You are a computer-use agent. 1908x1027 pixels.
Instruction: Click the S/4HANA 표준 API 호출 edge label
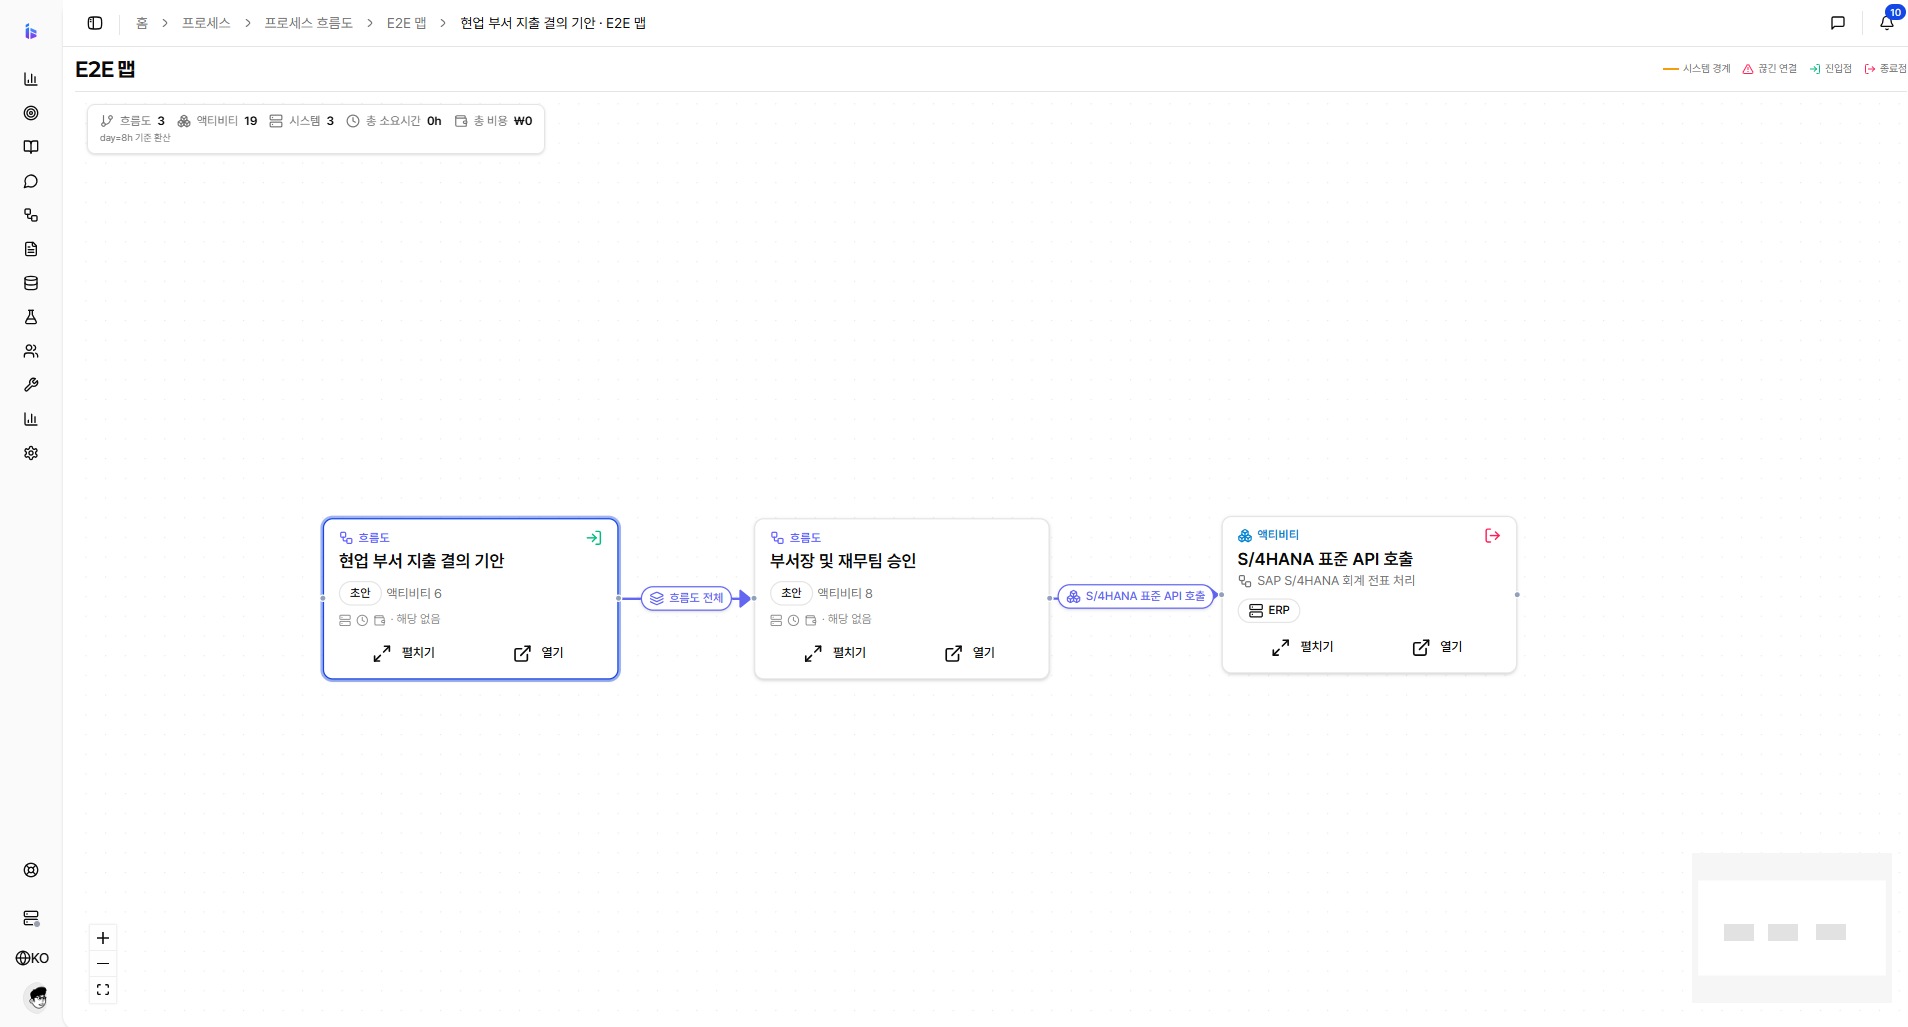[x=1136, y=596]
